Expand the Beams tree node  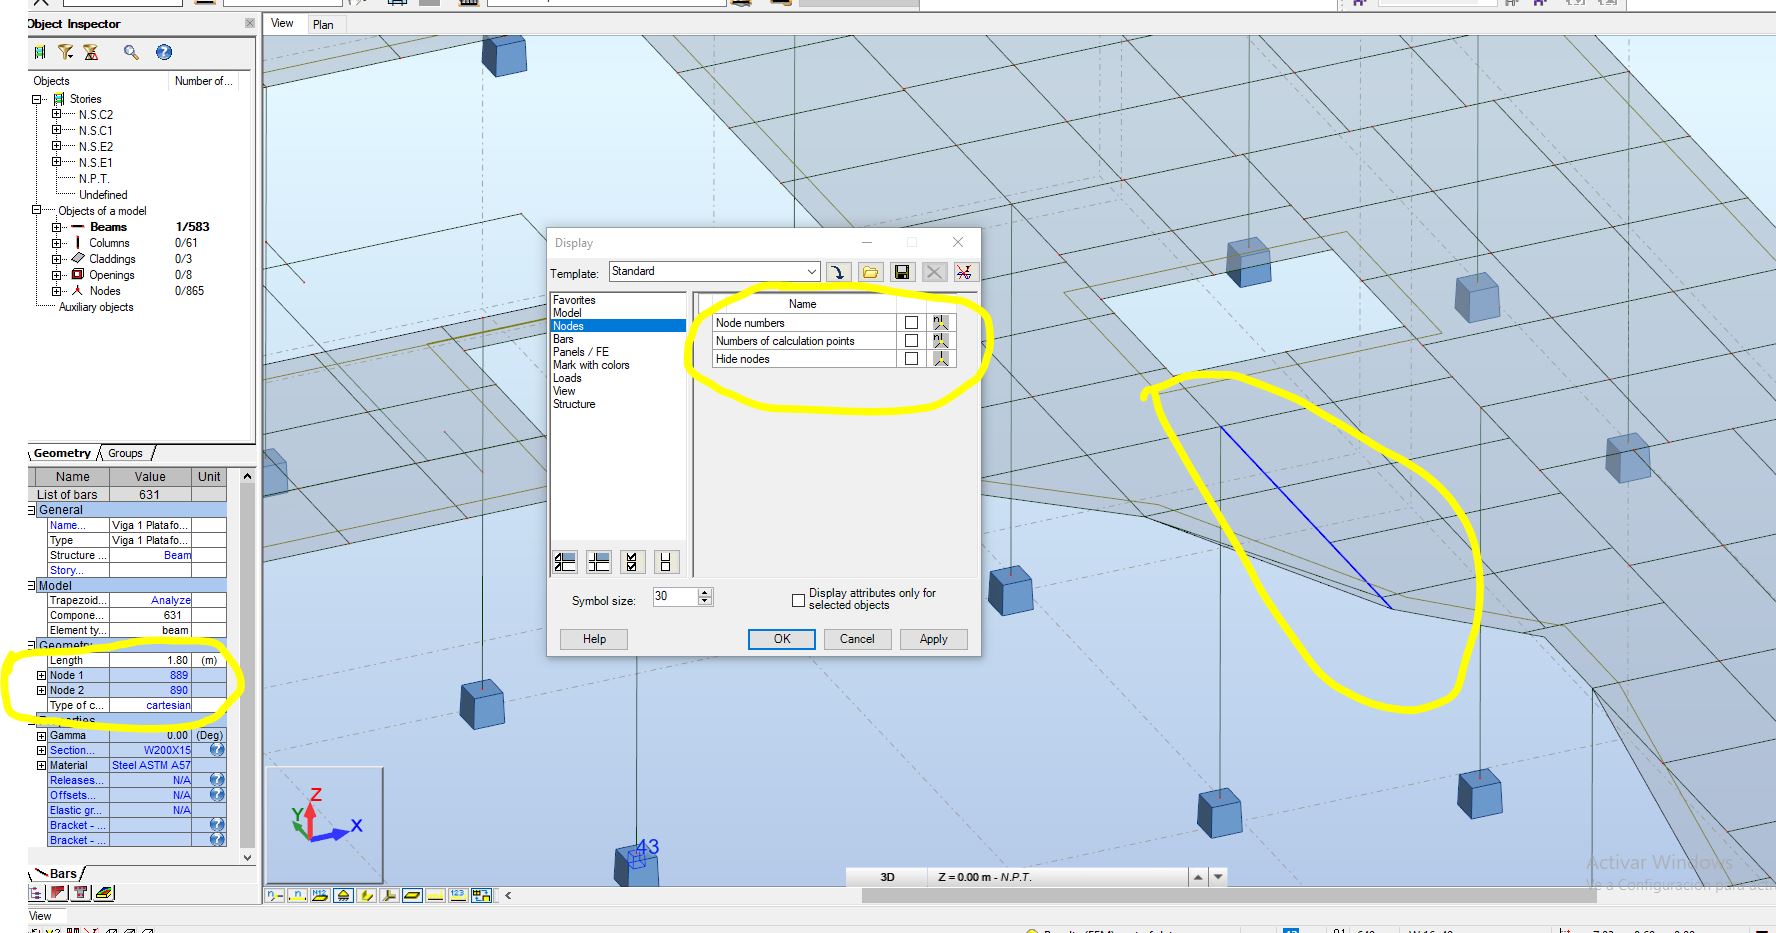[x=57, y=227]
